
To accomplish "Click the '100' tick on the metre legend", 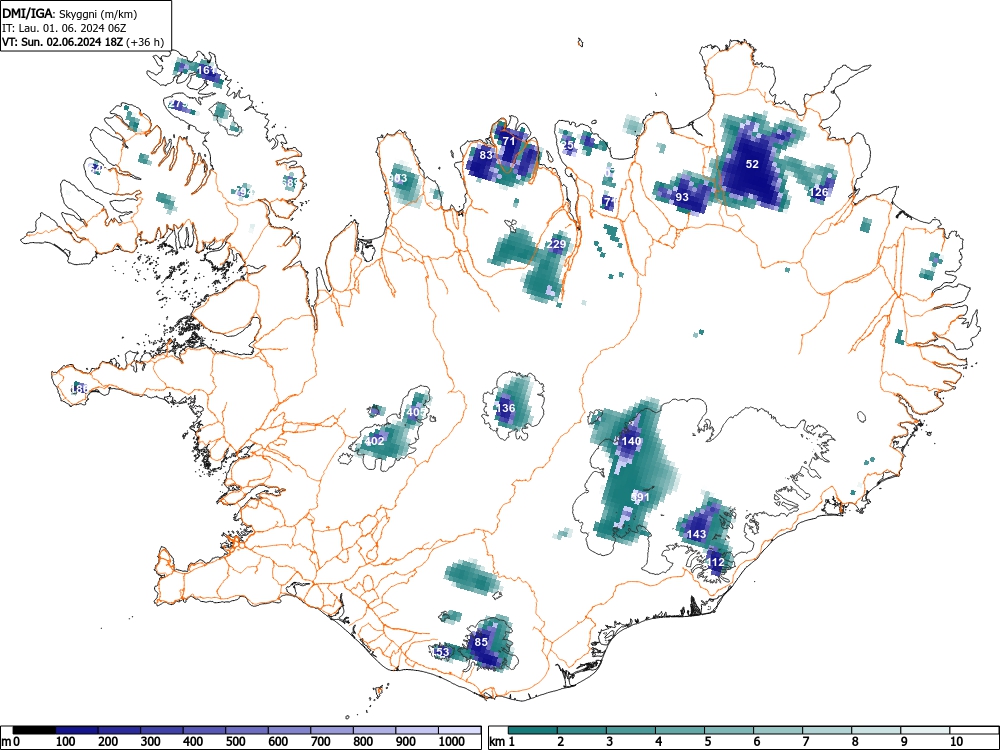I will (x=66, y=742).
